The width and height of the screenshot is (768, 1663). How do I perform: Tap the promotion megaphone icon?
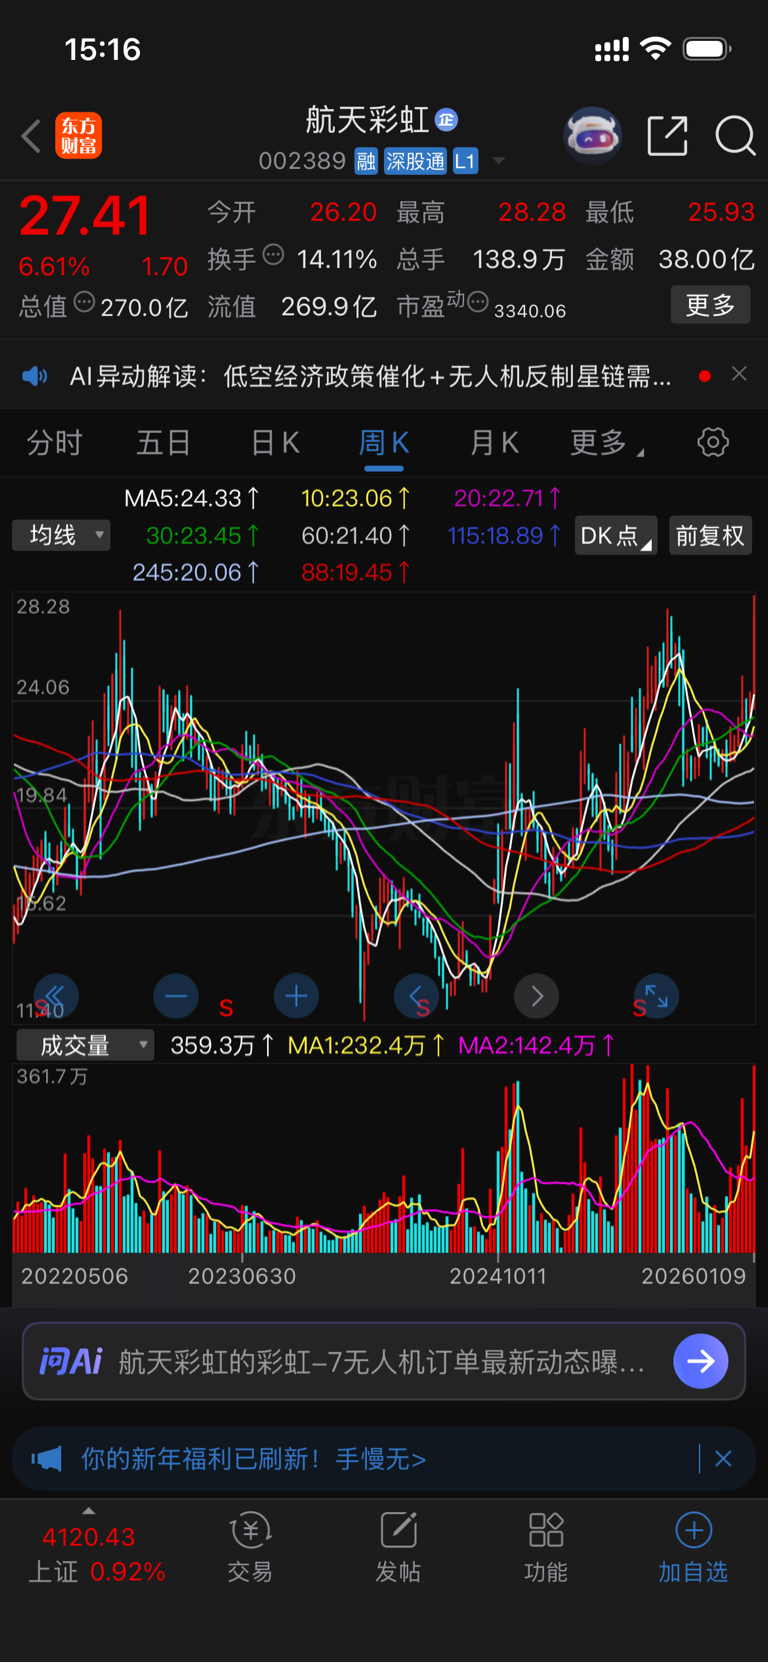tap(46, 1460)
